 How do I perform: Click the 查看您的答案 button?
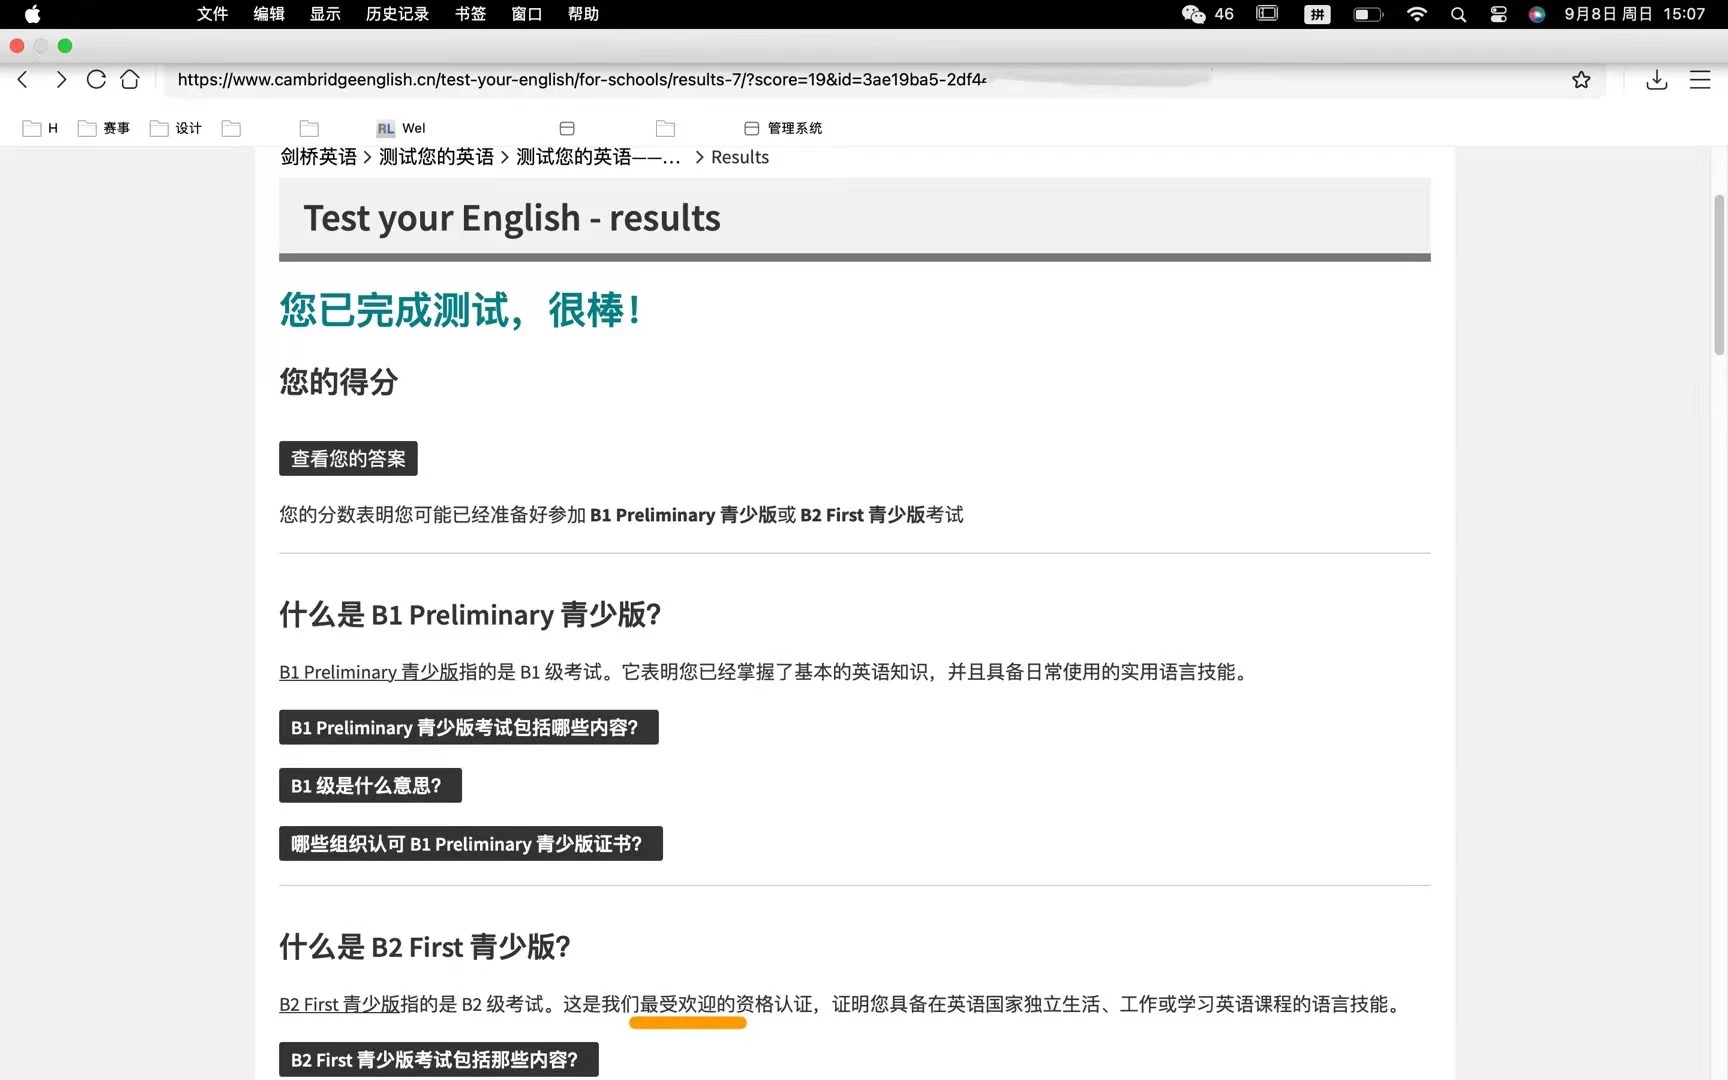coord(348,459)
